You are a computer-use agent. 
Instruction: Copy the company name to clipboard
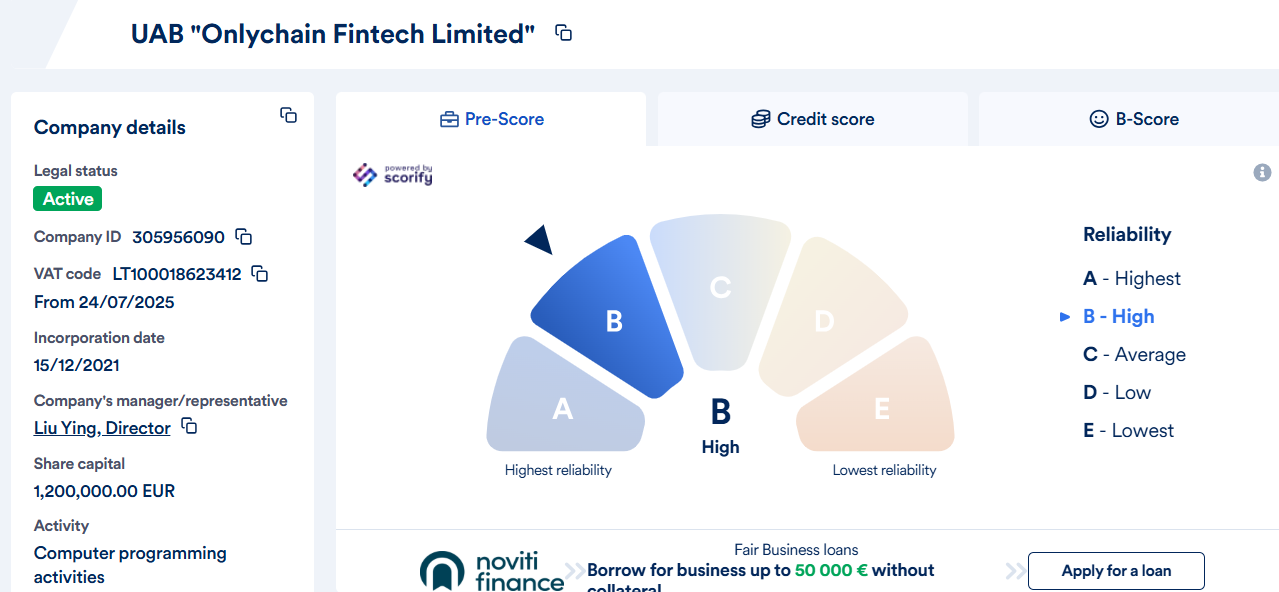tap(563, 32)
